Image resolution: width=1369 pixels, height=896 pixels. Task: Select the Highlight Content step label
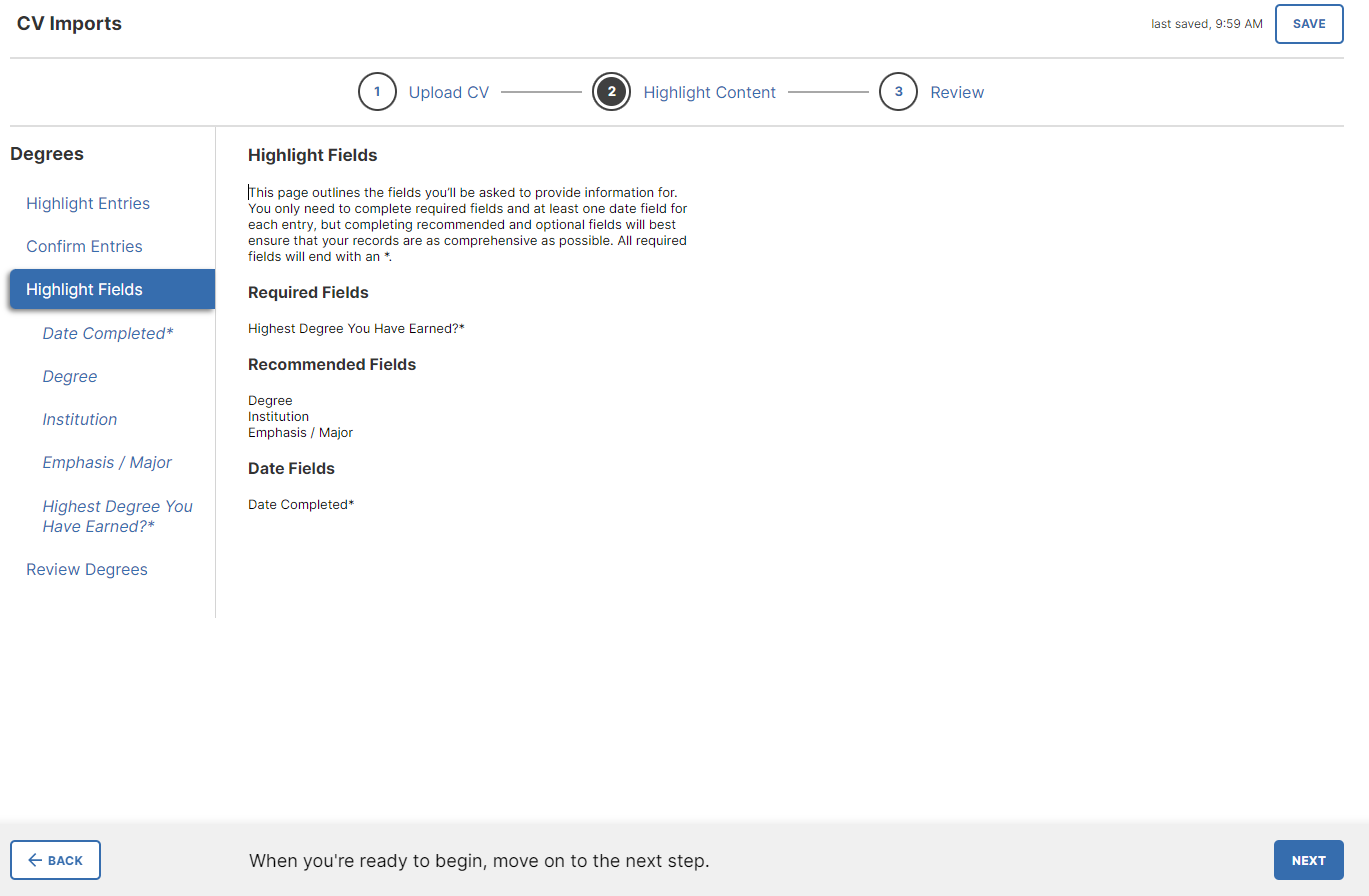(x=710, y=91)
